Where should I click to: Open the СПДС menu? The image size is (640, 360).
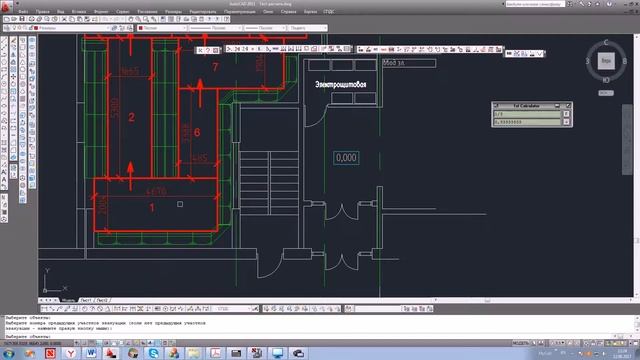coord(329,12)
